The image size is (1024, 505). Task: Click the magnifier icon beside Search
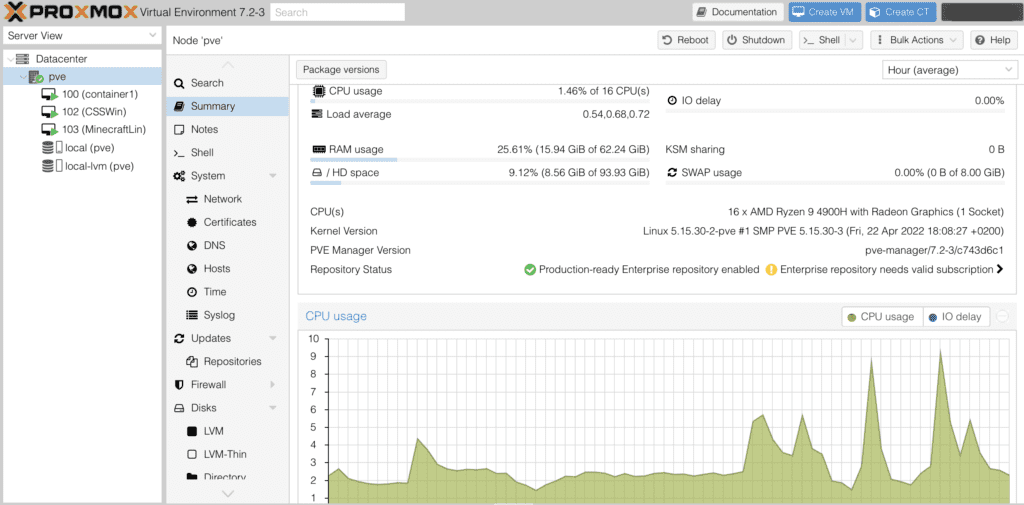179,83
